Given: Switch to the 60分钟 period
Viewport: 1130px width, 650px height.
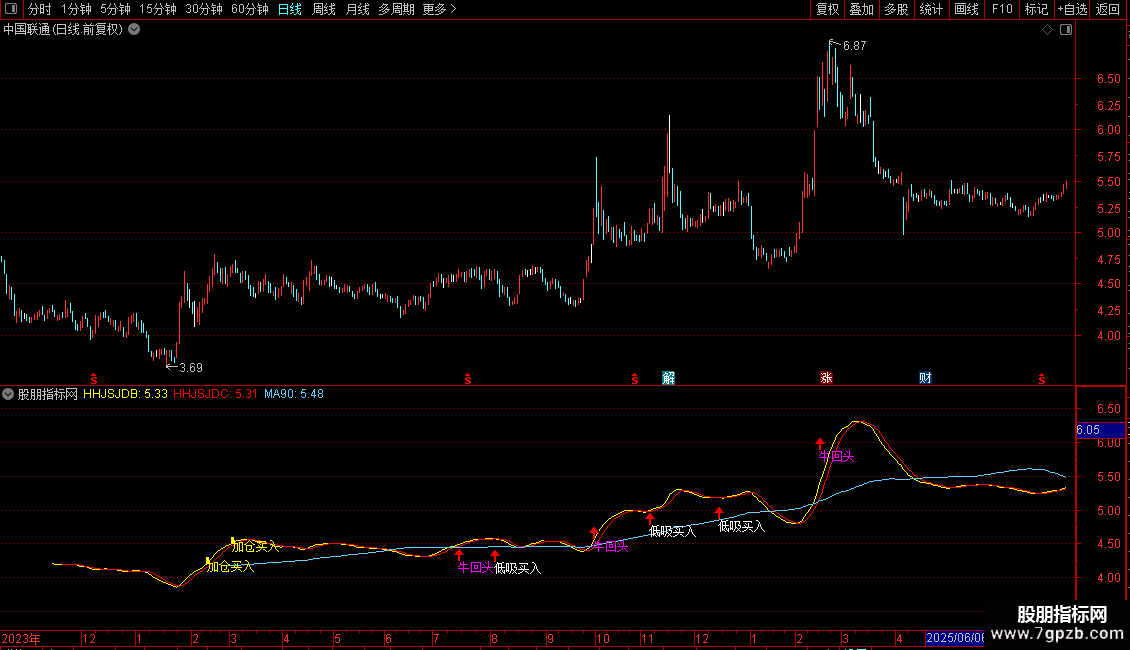Looking at the screenshot, I should click(x=250, y=9).
